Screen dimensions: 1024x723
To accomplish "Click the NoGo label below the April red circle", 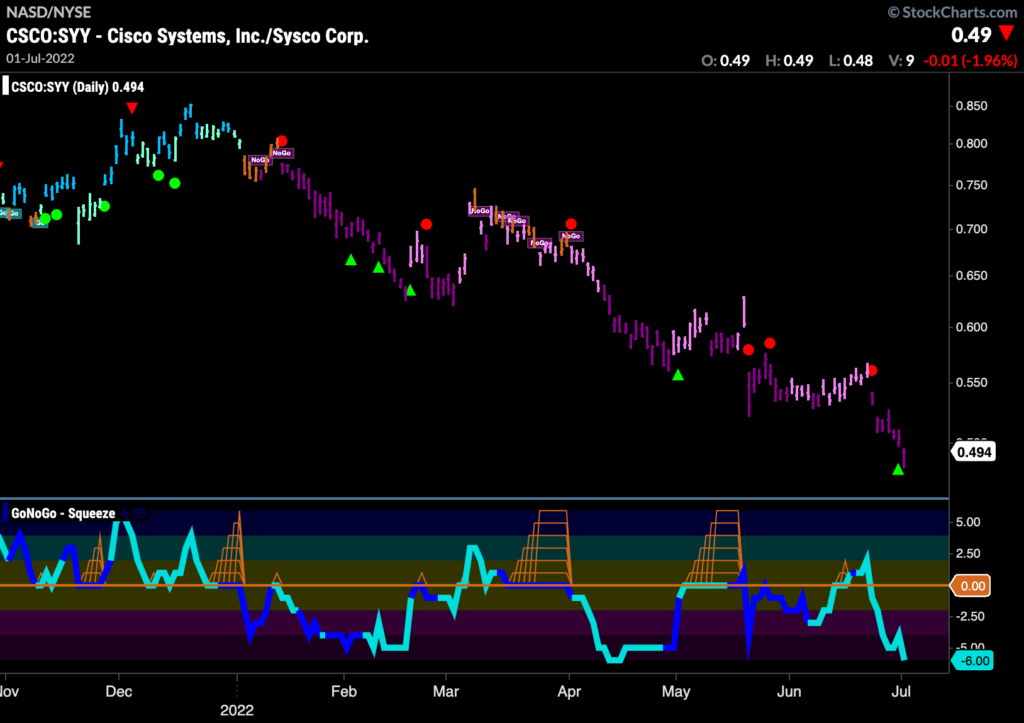I will tap(571, 236).
